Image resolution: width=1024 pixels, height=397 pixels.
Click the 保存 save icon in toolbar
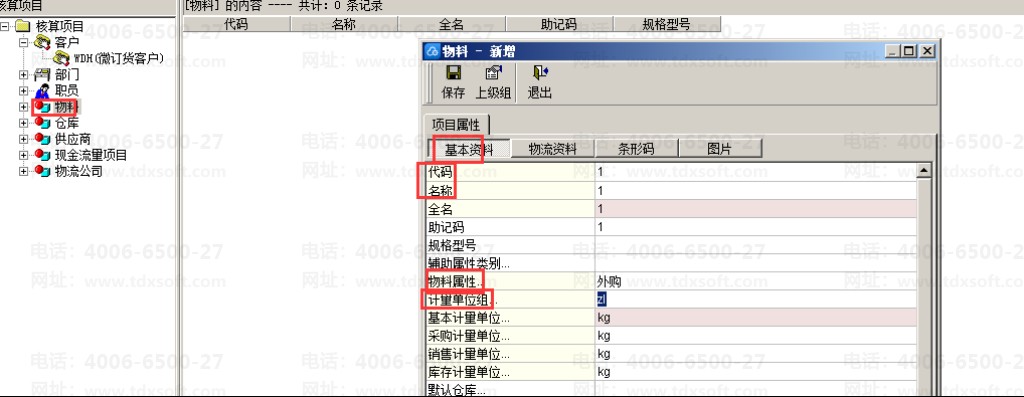click(453, 73)
